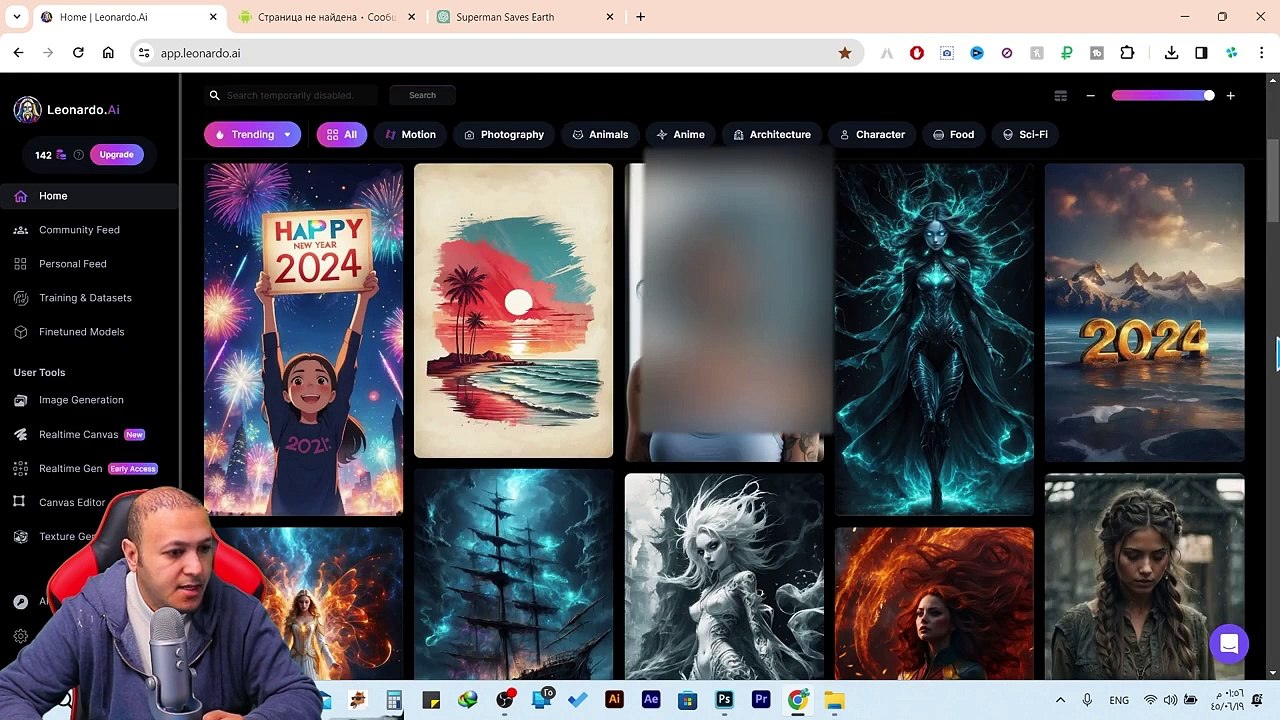Click the Search button
The image size is (1280, 720).
click(422, 95)
